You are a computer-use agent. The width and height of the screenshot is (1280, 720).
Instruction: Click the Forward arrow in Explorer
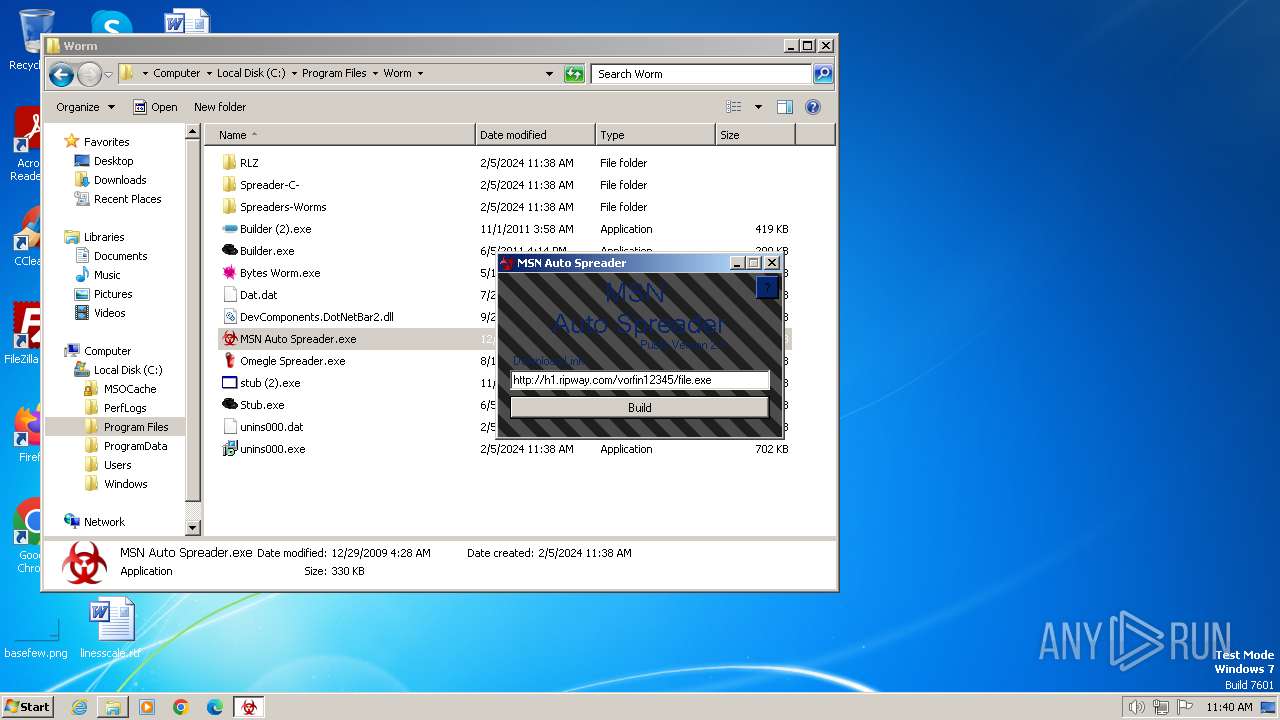pos(89,74)
